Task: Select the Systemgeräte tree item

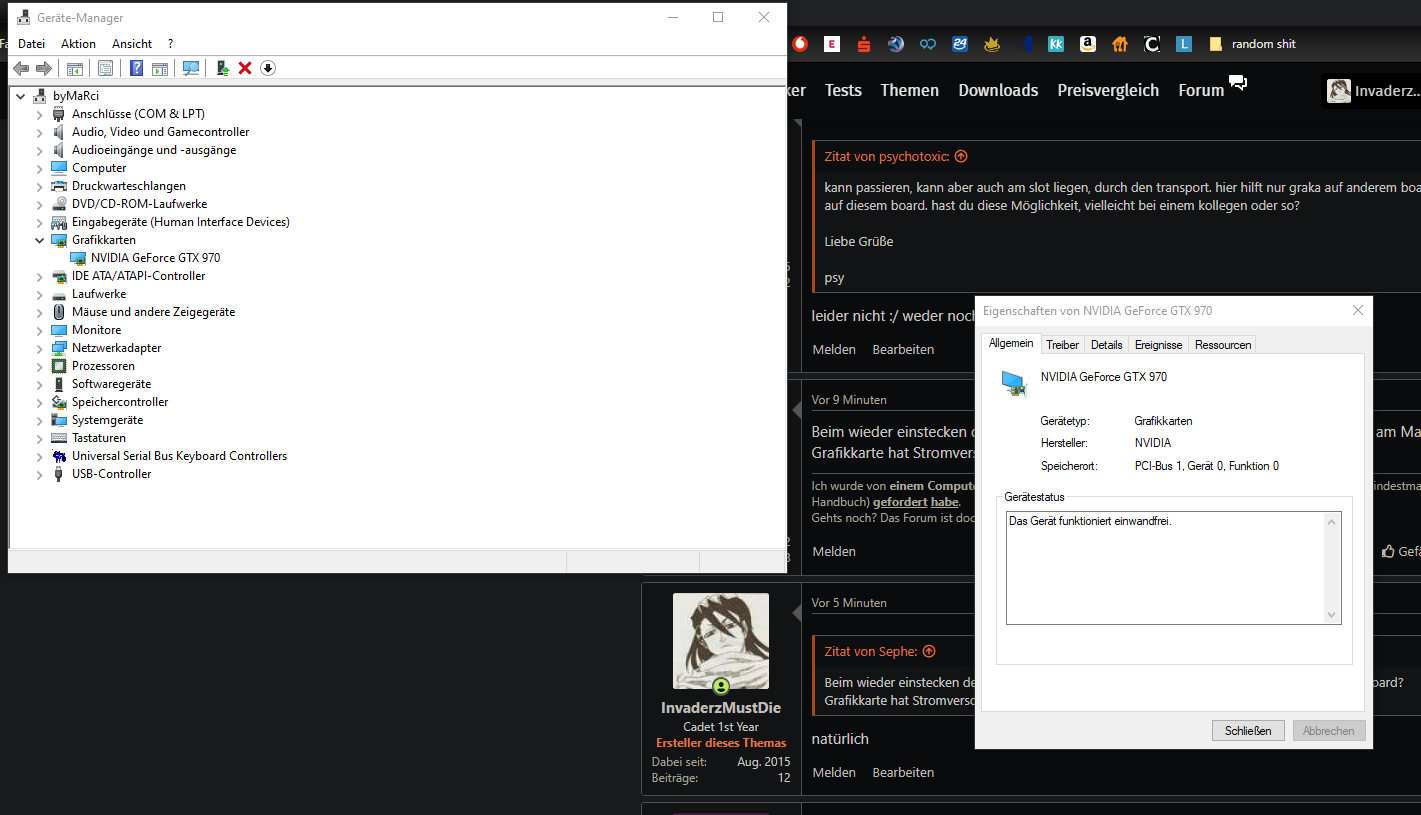Action: [x=107, y=420]
